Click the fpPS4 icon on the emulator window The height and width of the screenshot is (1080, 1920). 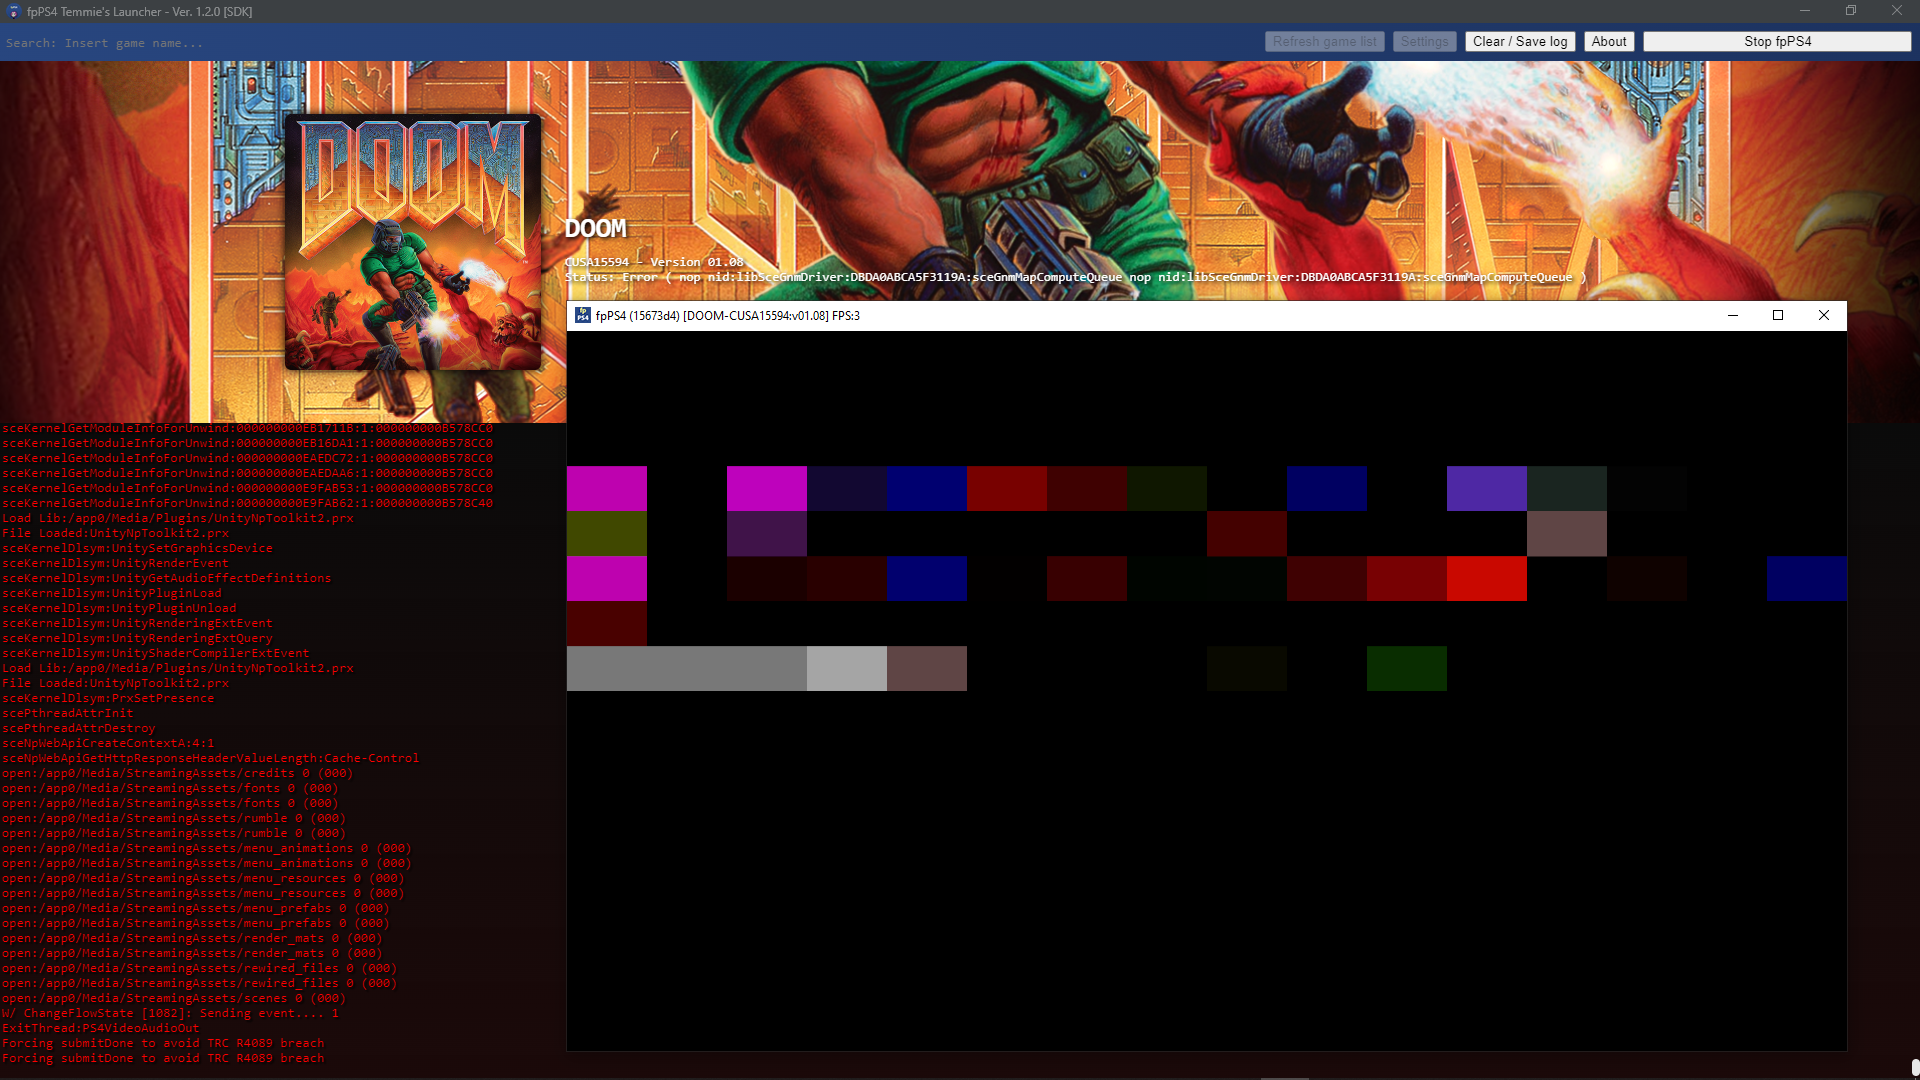583,315
